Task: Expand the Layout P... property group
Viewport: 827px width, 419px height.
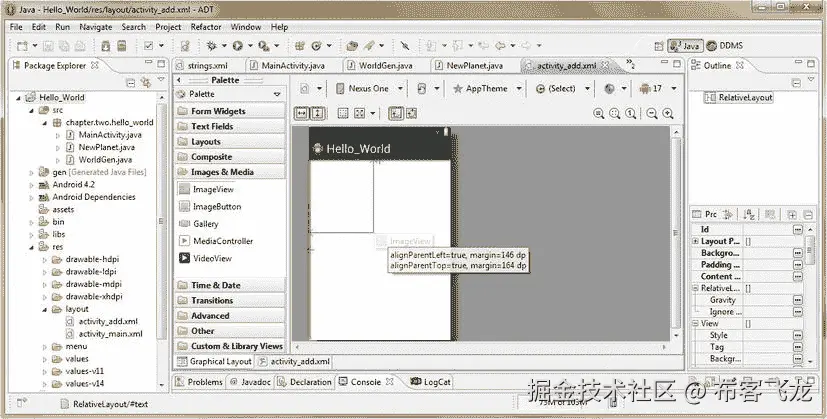Action: tap(696, 241)
